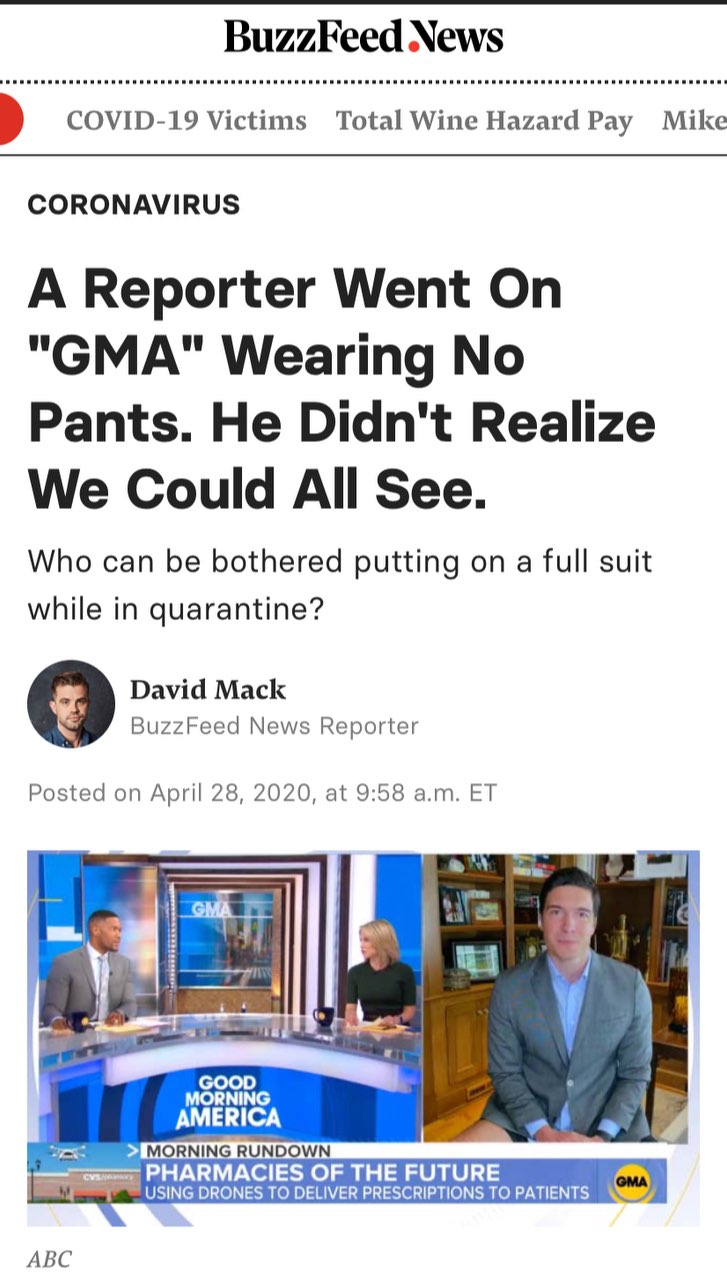Tap the 'A Reporter Went On GMA' headline
Viewport: 727px width, 1280px height.
[341, 389]
